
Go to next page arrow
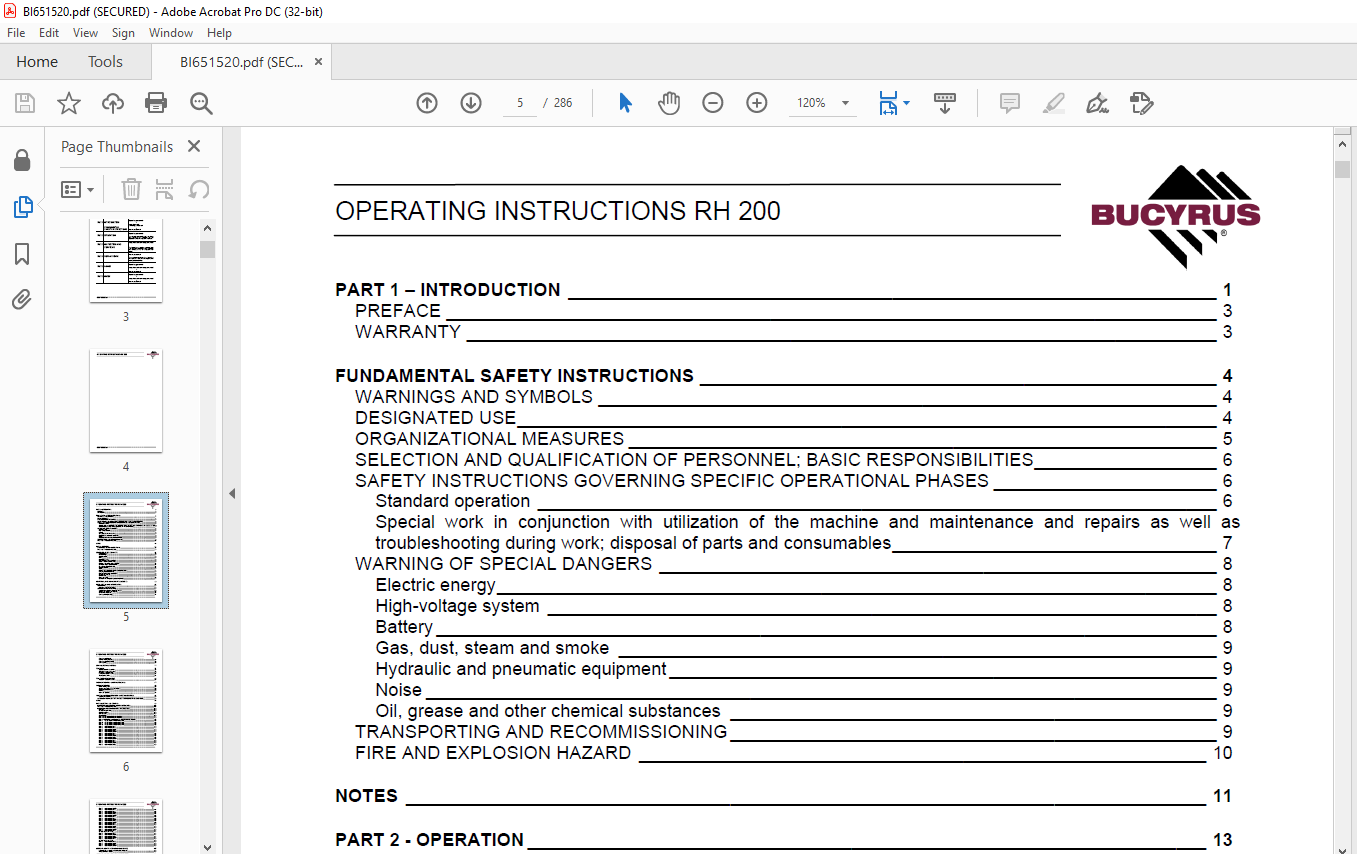(x=471, y=103)
